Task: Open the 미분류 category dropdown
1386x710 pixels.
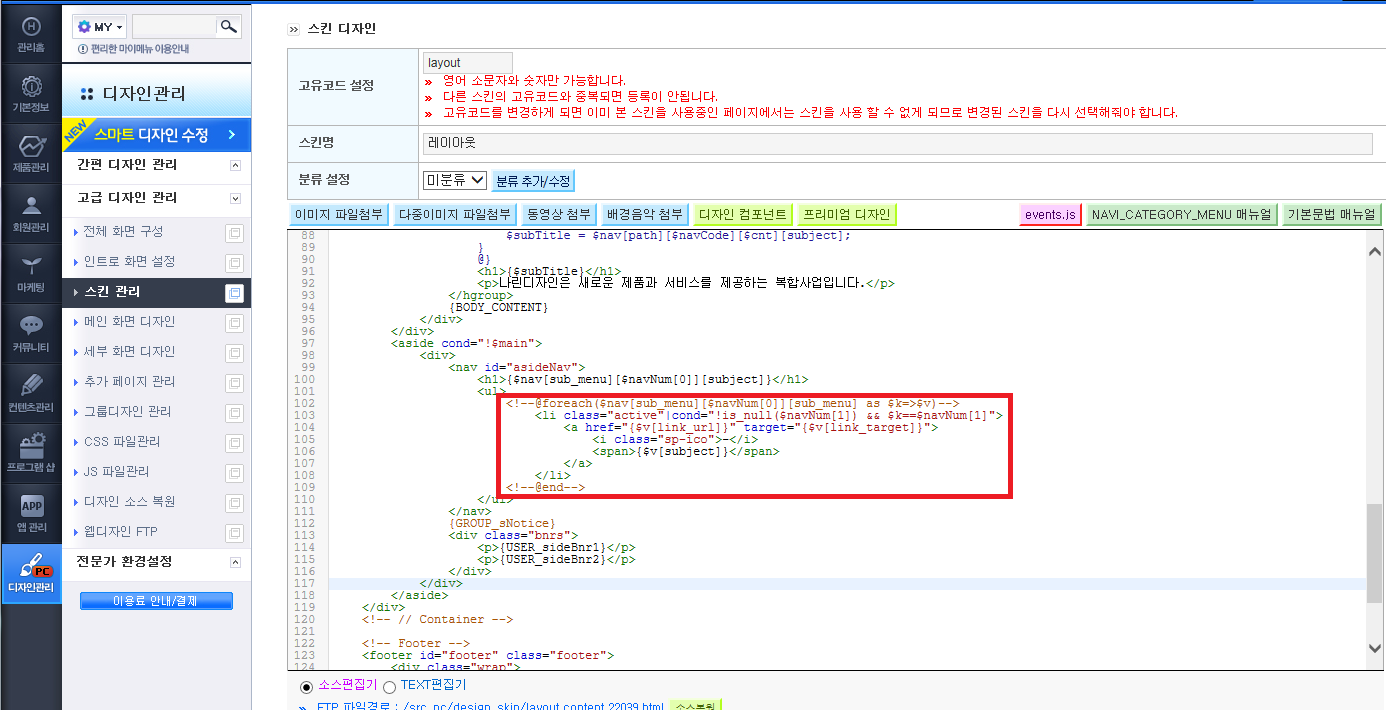Action: 455,180
